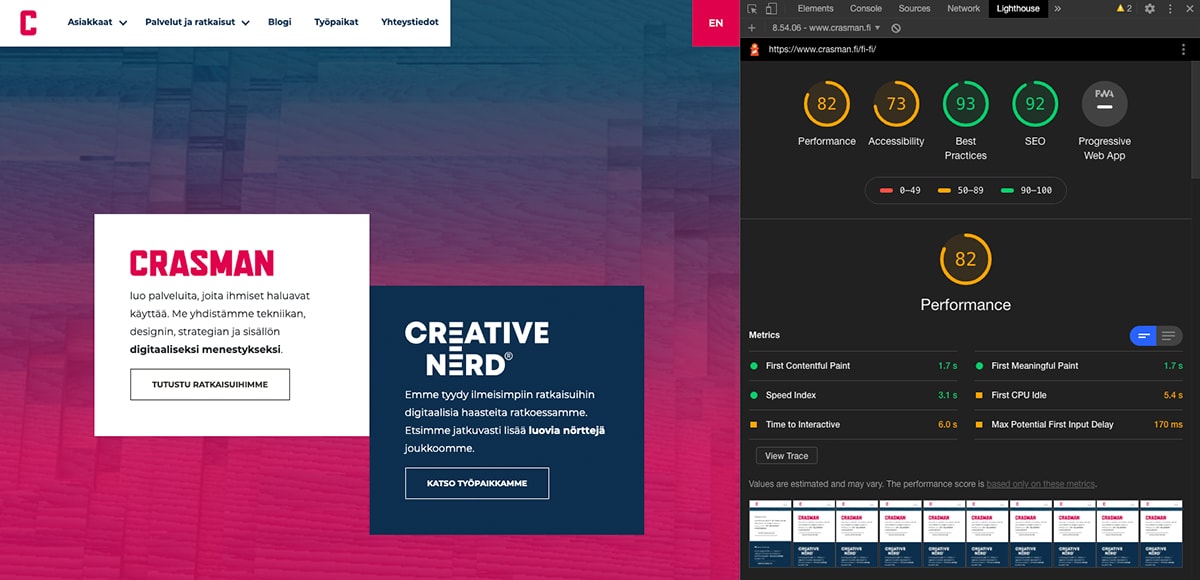Screen dimensions: 1200x580
Task: Expand the Time to Interactive metric
Action: point(853,425)
